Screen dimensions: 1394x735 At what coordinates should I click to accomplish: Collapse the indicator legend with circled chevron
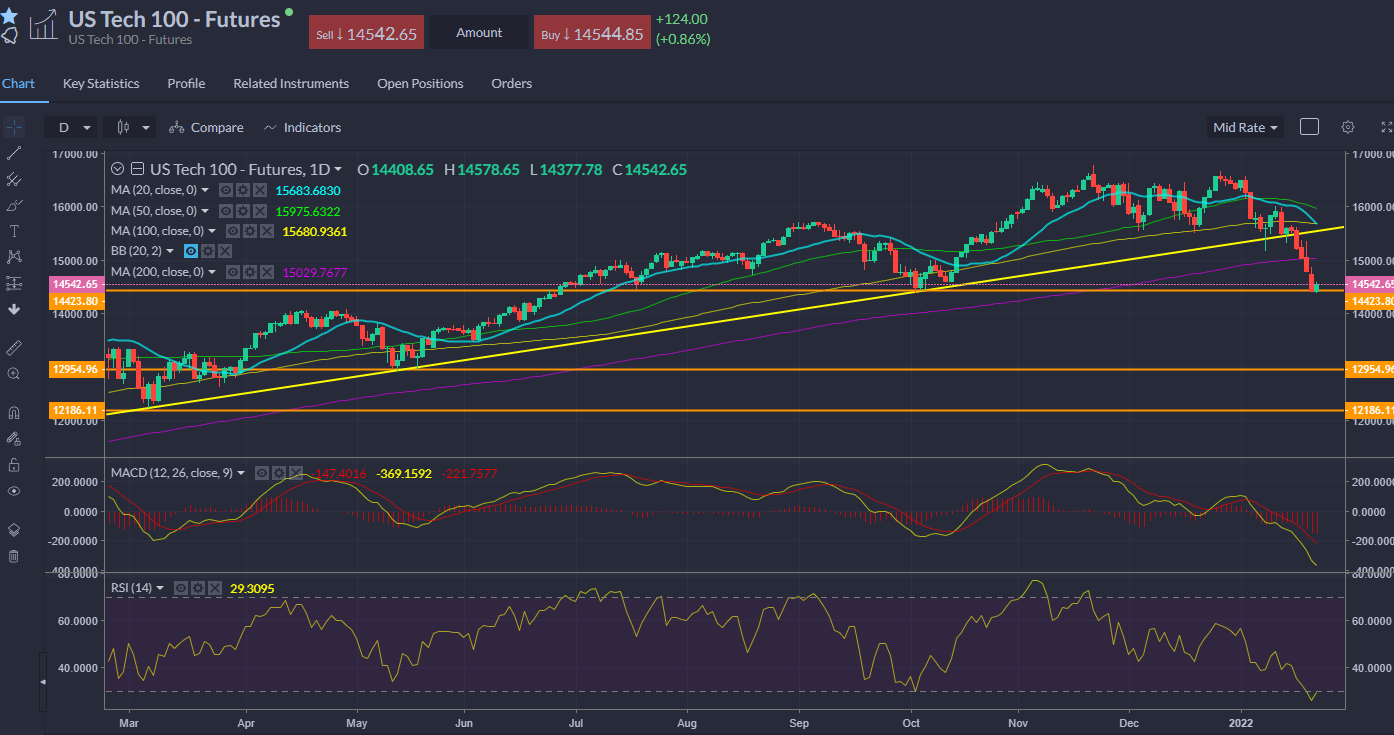pyautogui.click(x=118, y=169)
